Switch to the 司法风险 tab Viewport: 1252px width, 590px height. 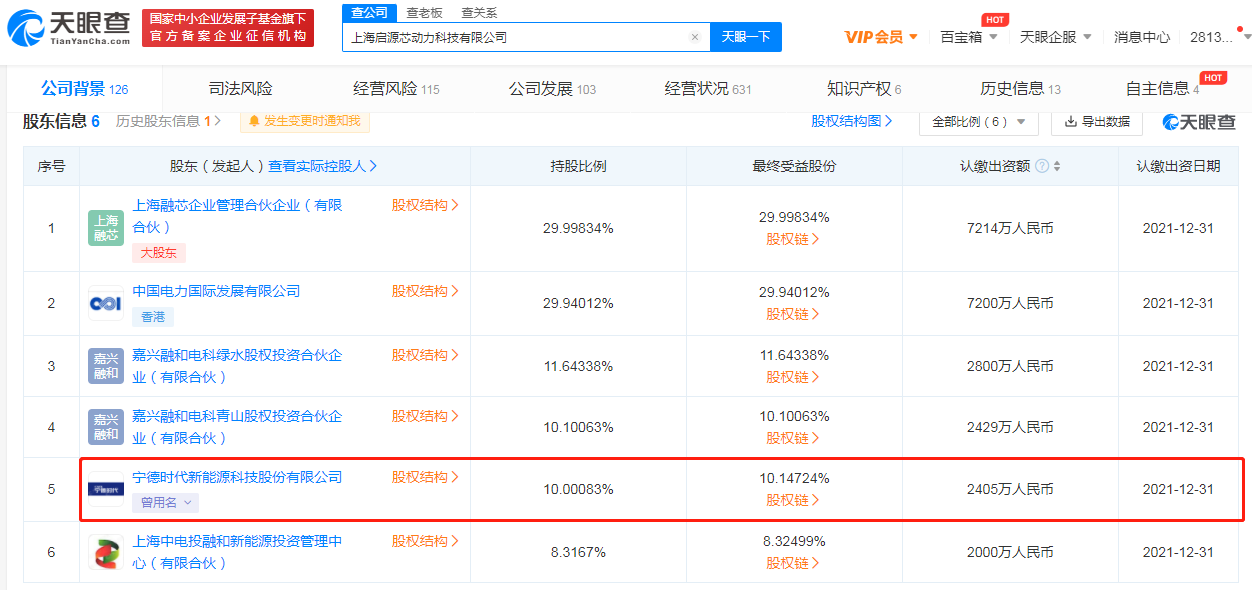(x=240, y=89)
